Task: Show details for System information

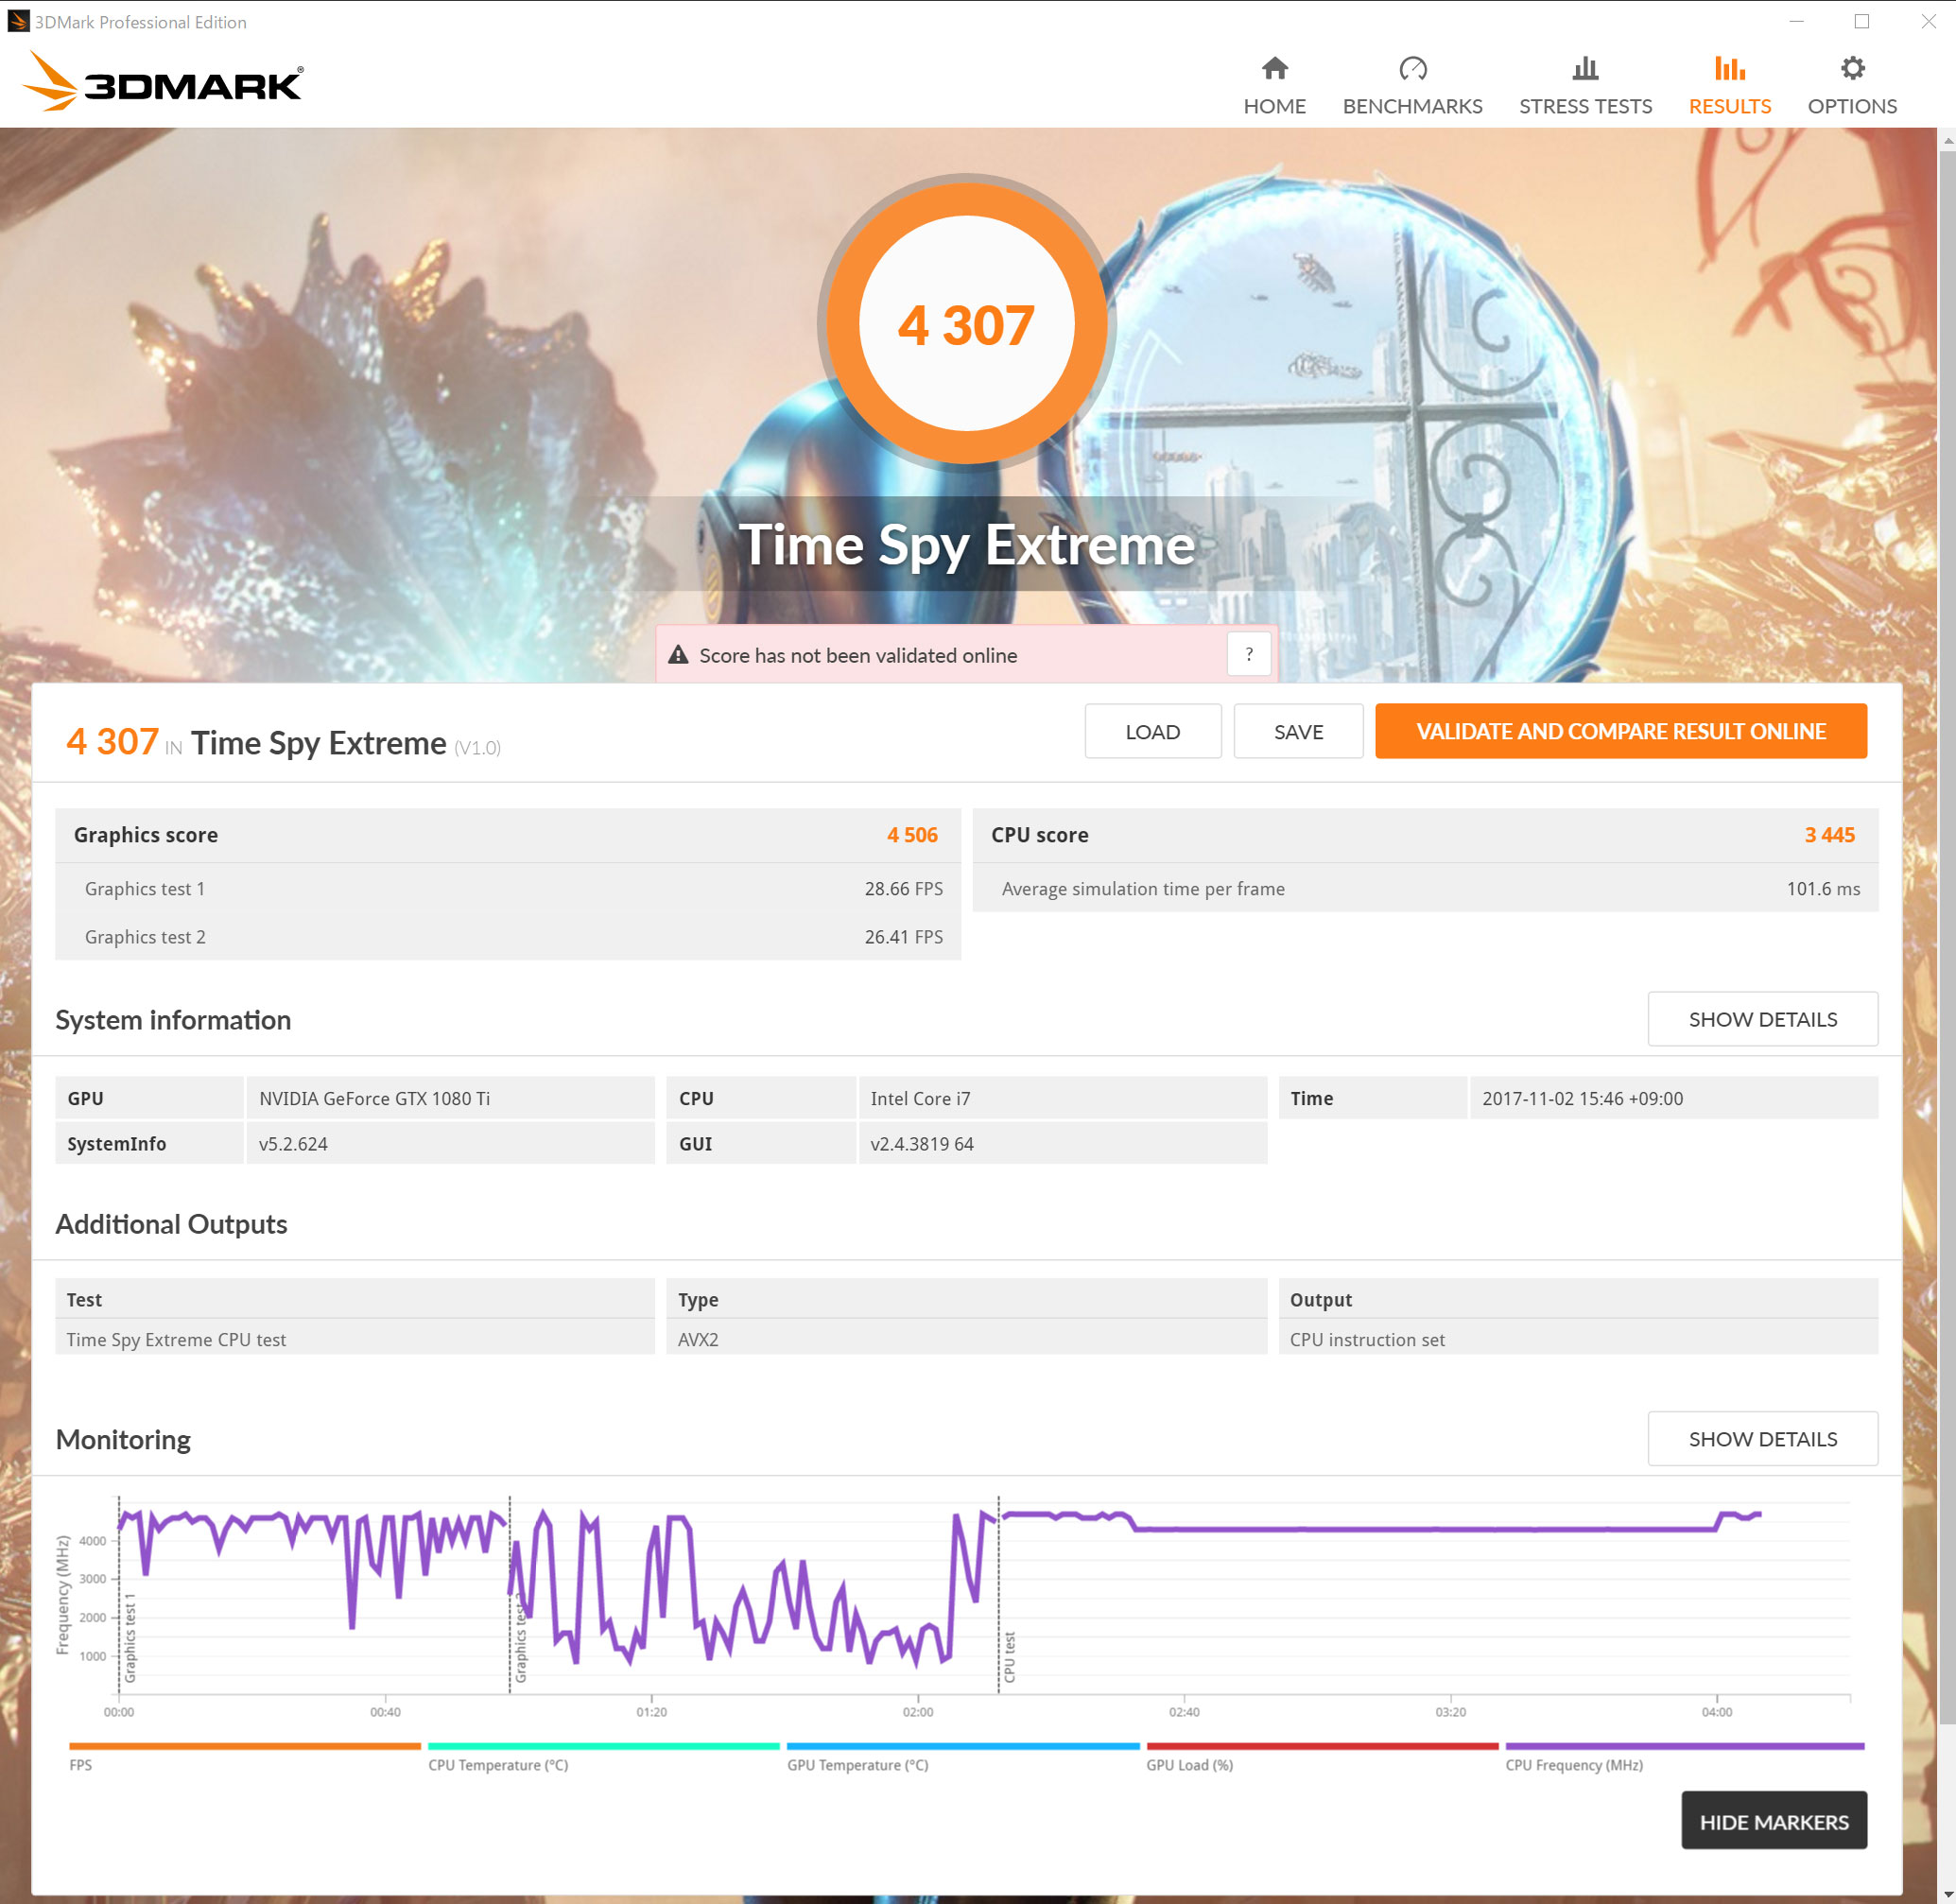Action: [1762, 1019]
